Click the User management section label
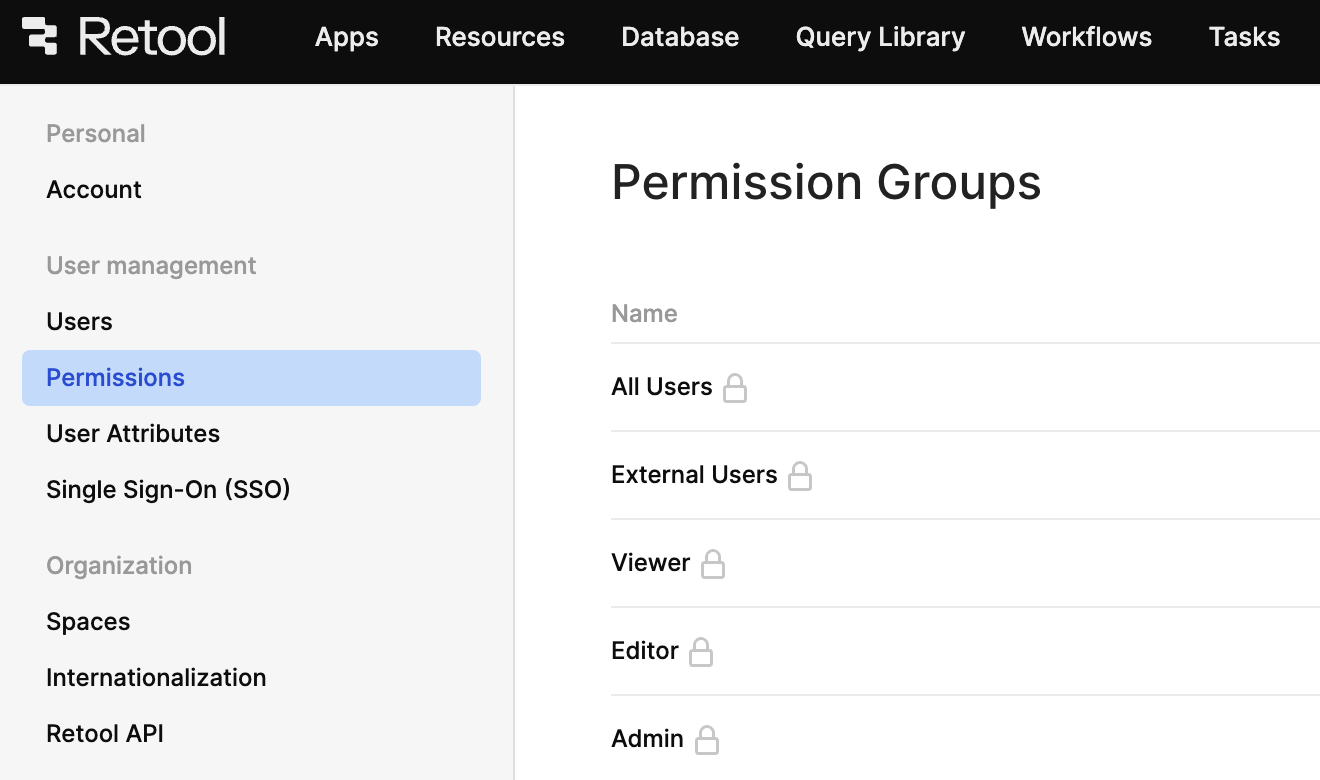The width and height of the screenshot is (1320, 780). [151, 265]
